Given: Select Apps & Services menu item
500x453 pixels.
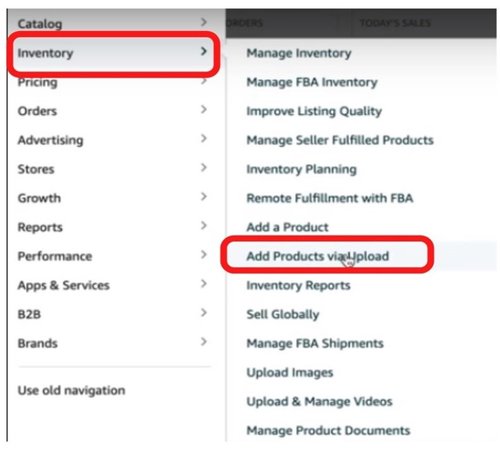Looking at the screenshot, I should pos(64,285).
